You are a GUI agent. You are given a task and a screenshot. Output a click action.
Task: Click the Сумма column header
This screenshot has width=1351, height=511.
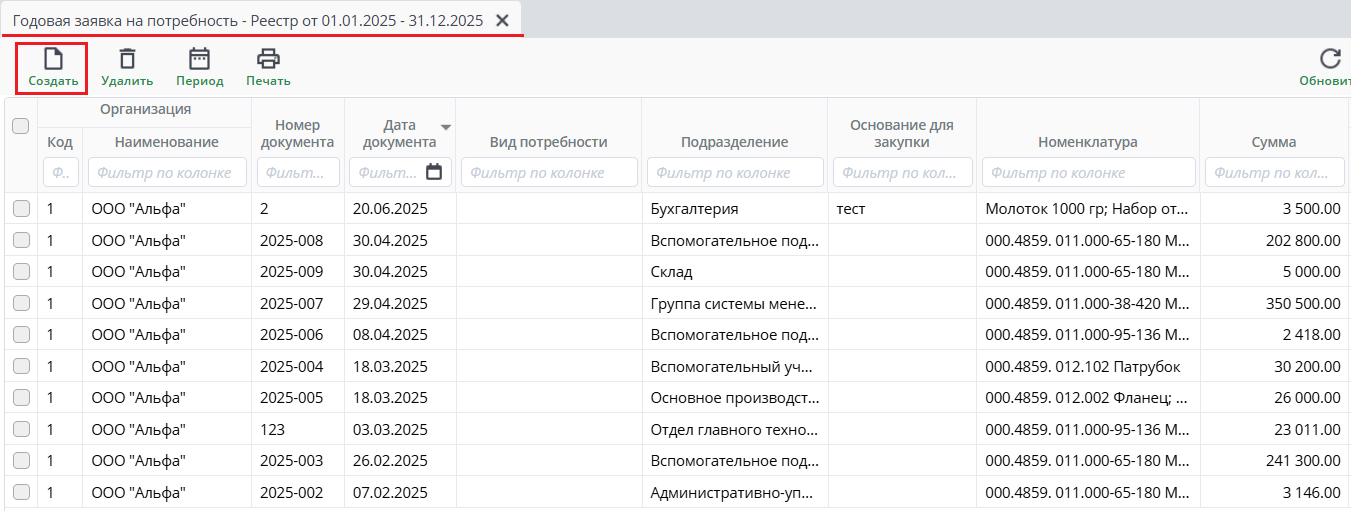tap(1273, 142)
